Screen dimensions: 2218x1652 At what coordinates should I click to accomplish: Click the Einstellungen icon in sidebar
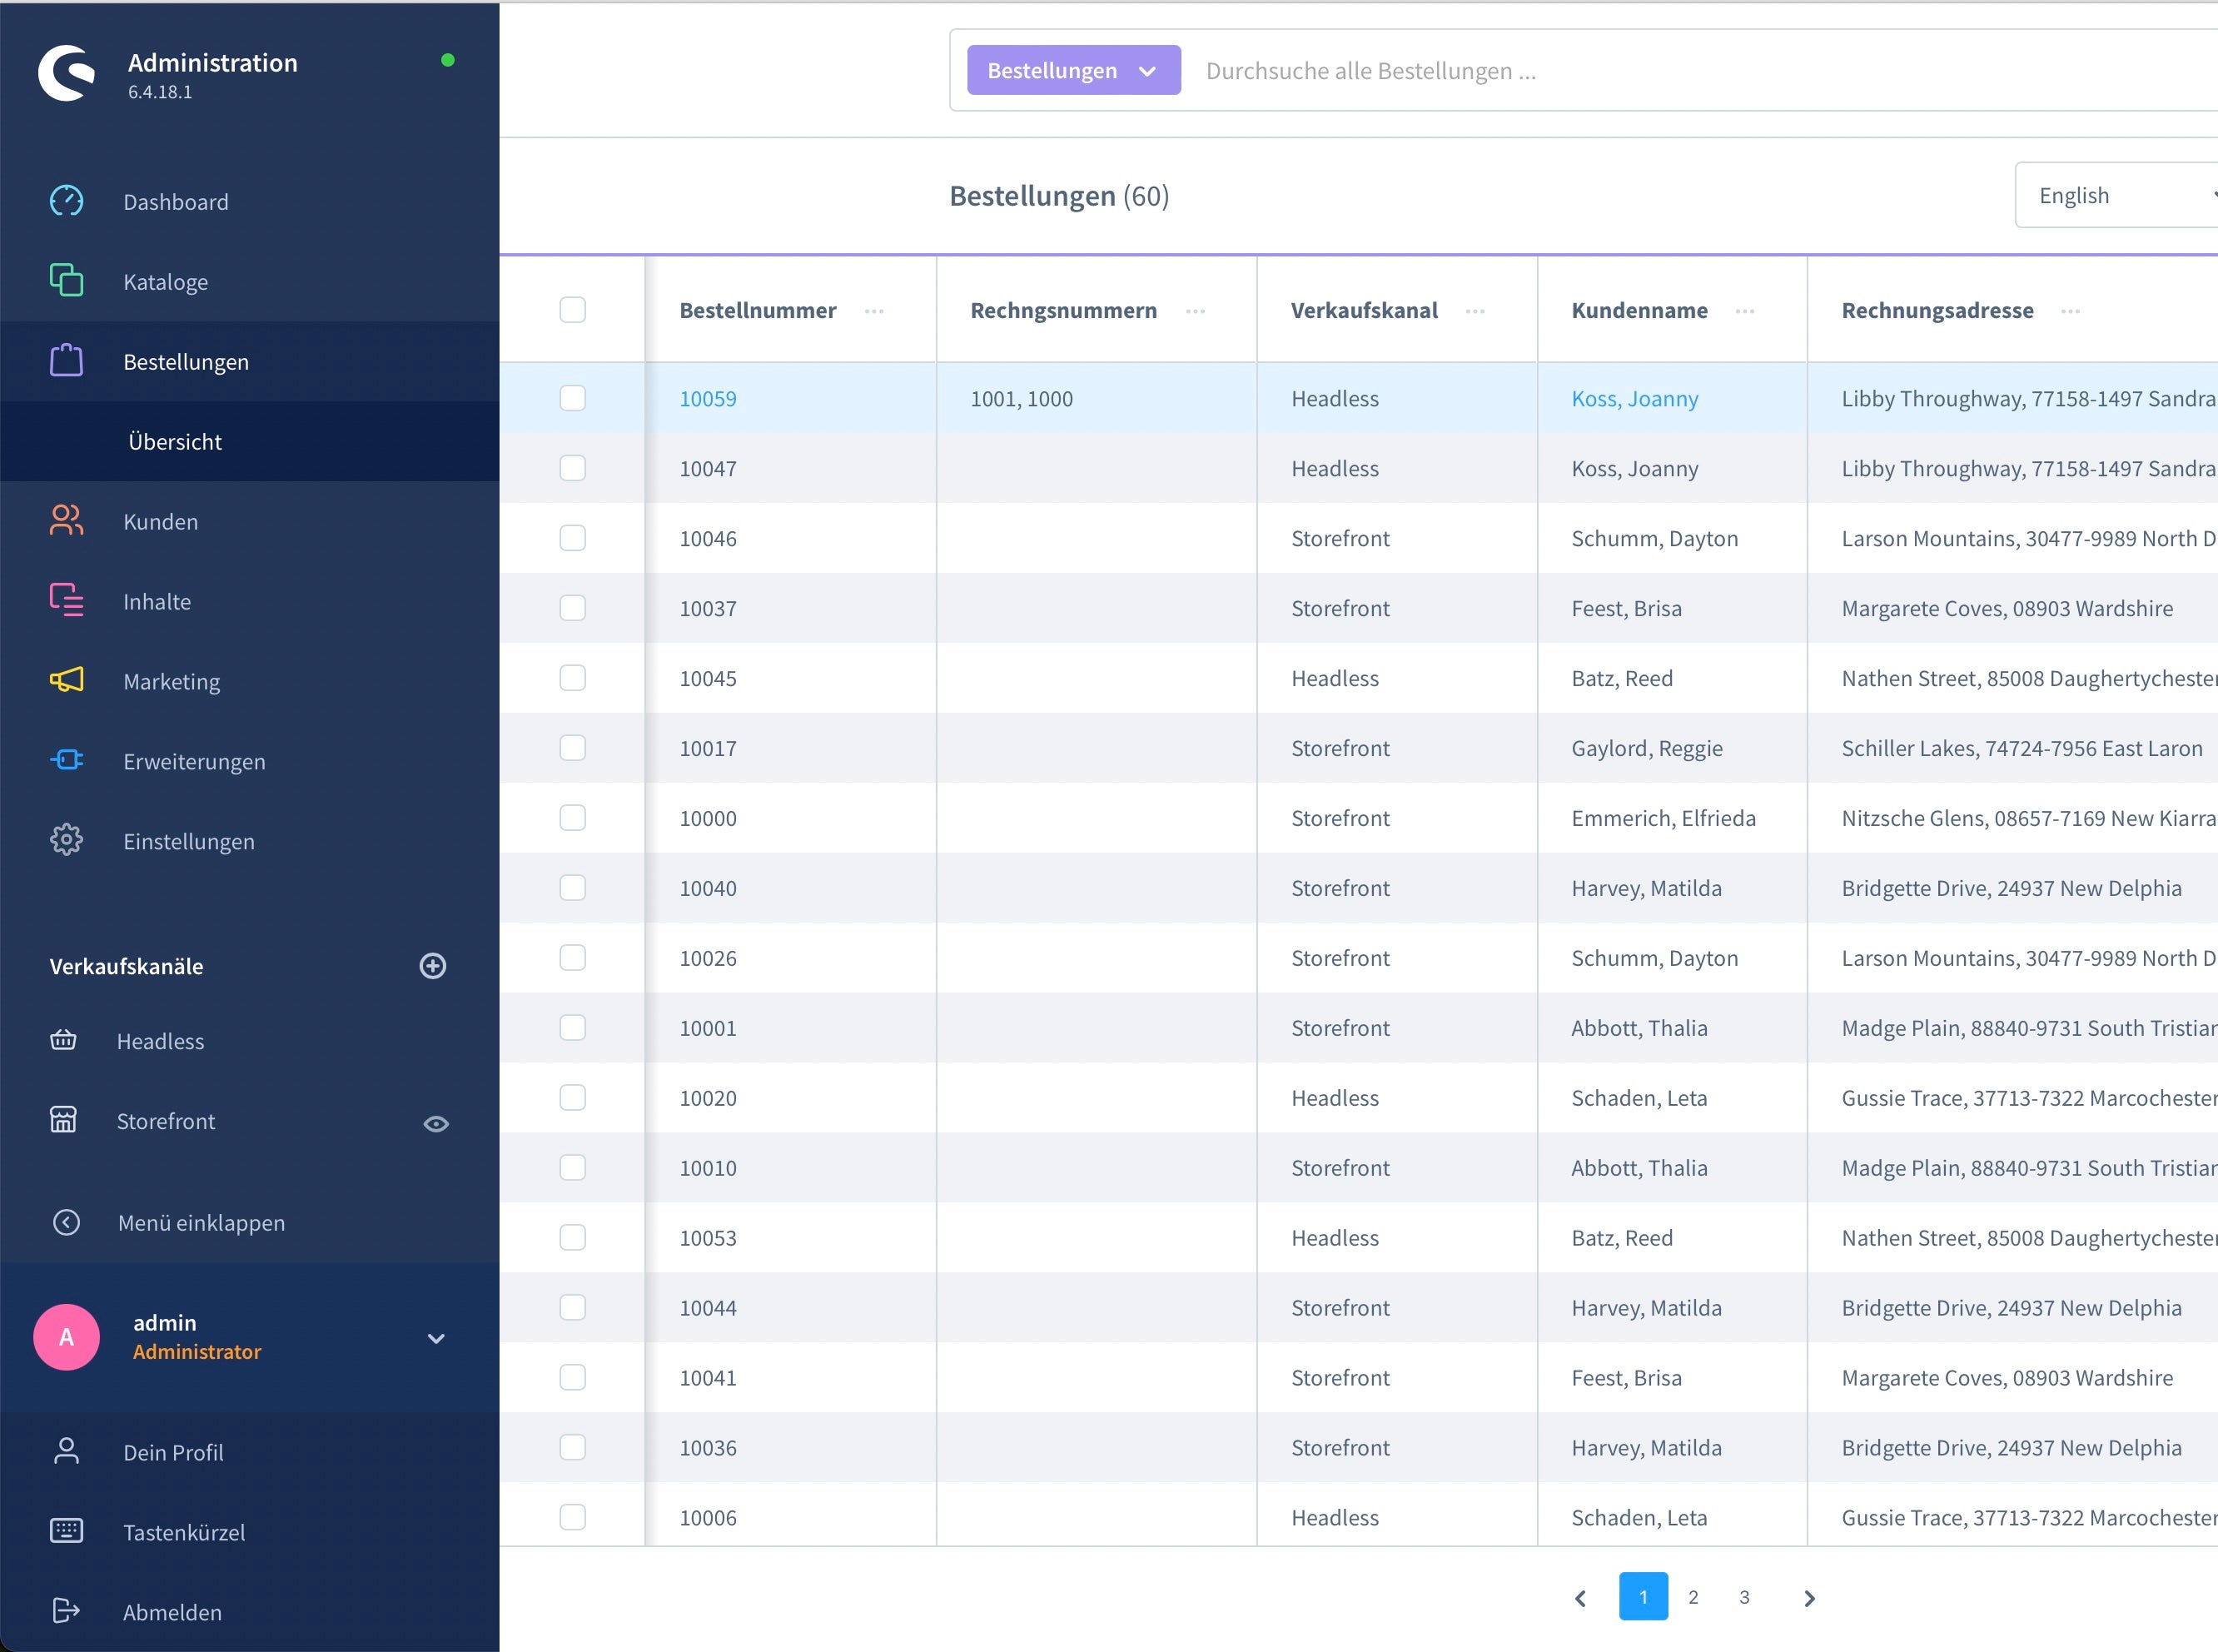point(66,840)
